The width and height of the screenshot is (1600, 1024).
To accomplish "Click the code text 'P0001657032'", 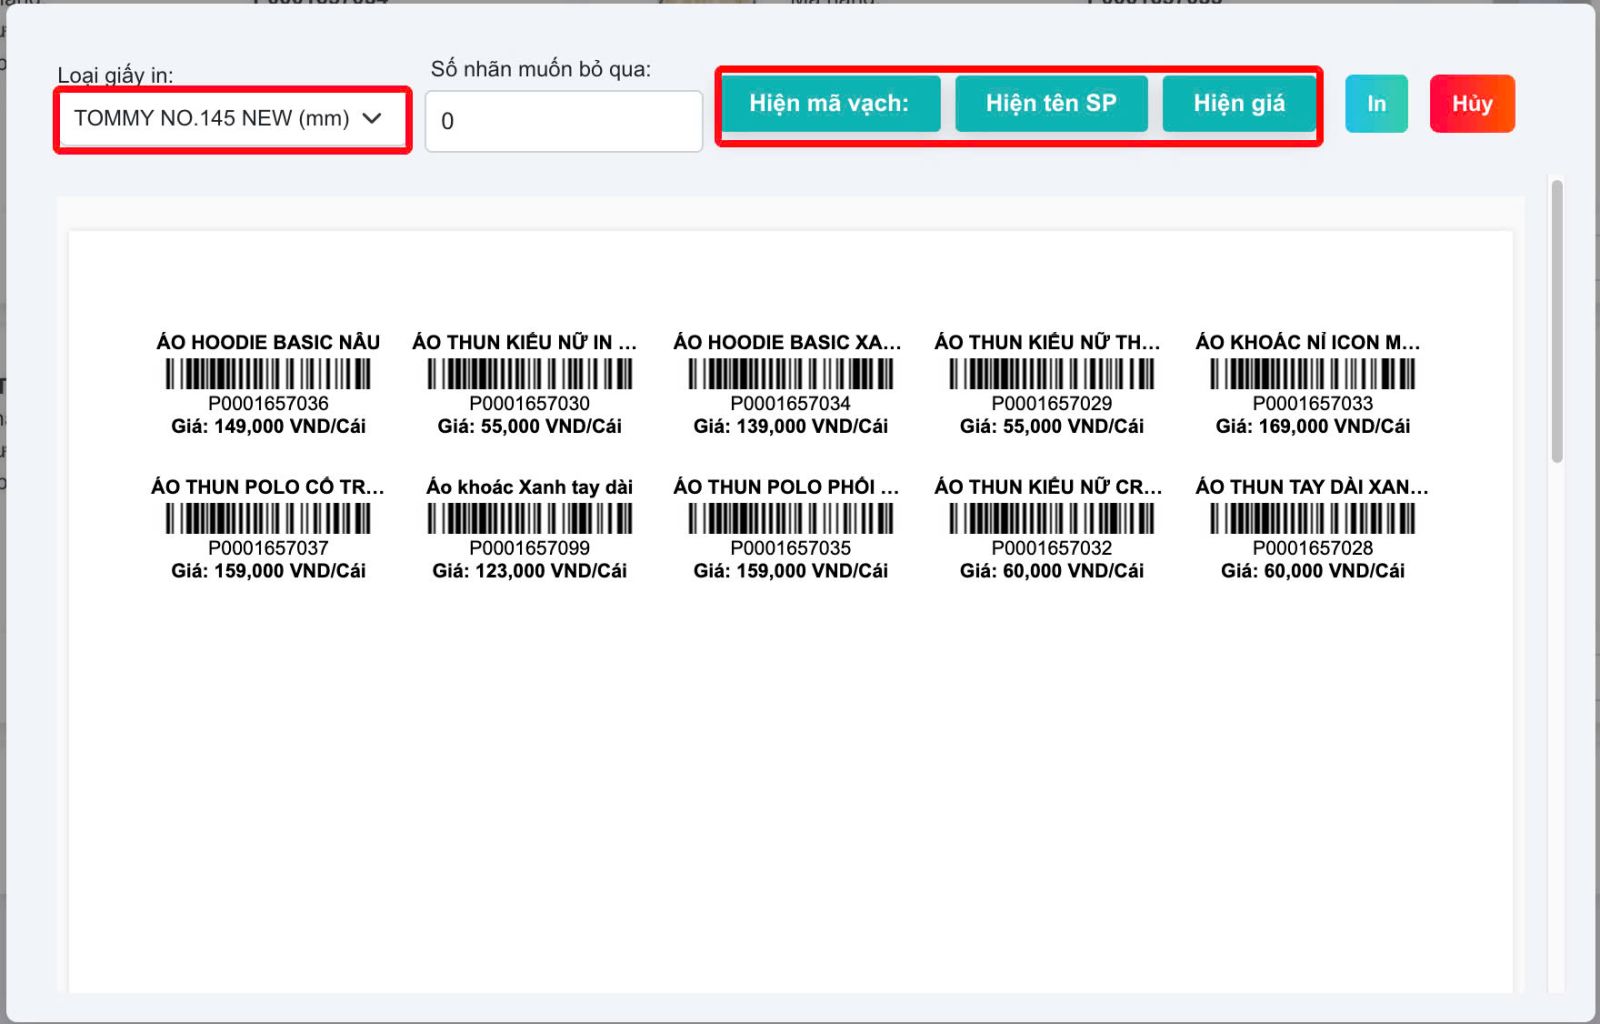I will [1052, 548].
